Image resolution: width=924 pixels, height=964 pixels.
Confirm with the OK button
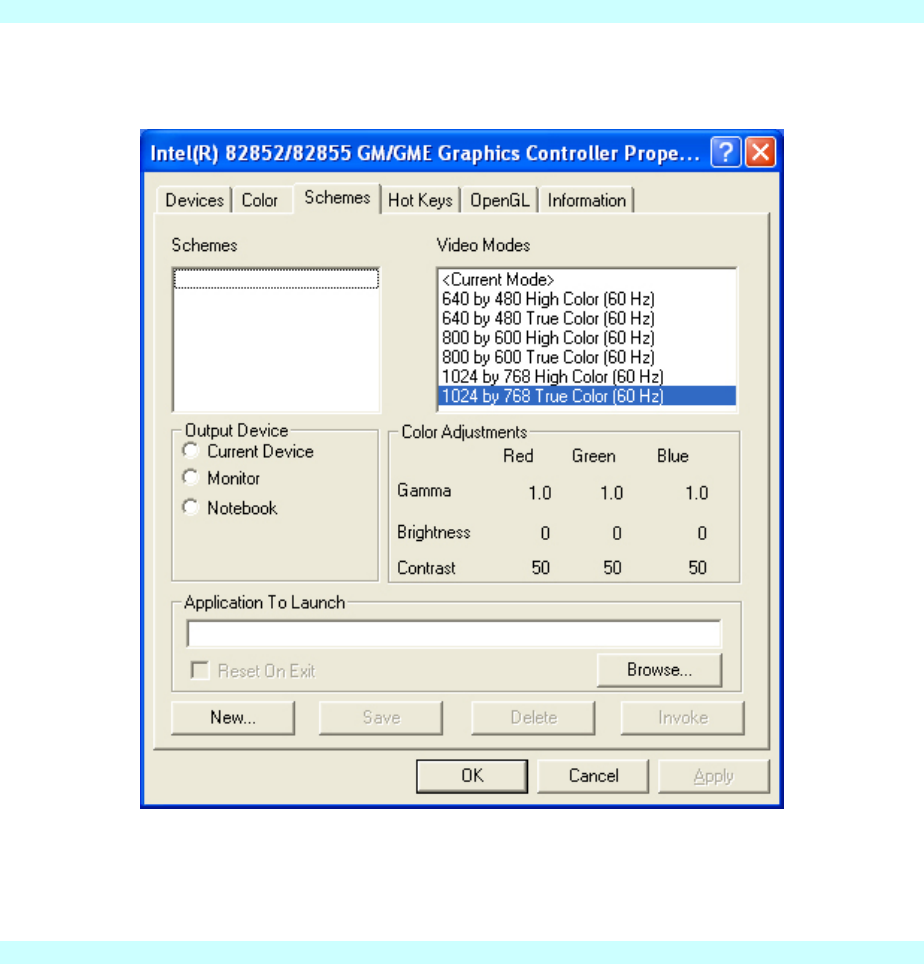(x=472, y=776)
